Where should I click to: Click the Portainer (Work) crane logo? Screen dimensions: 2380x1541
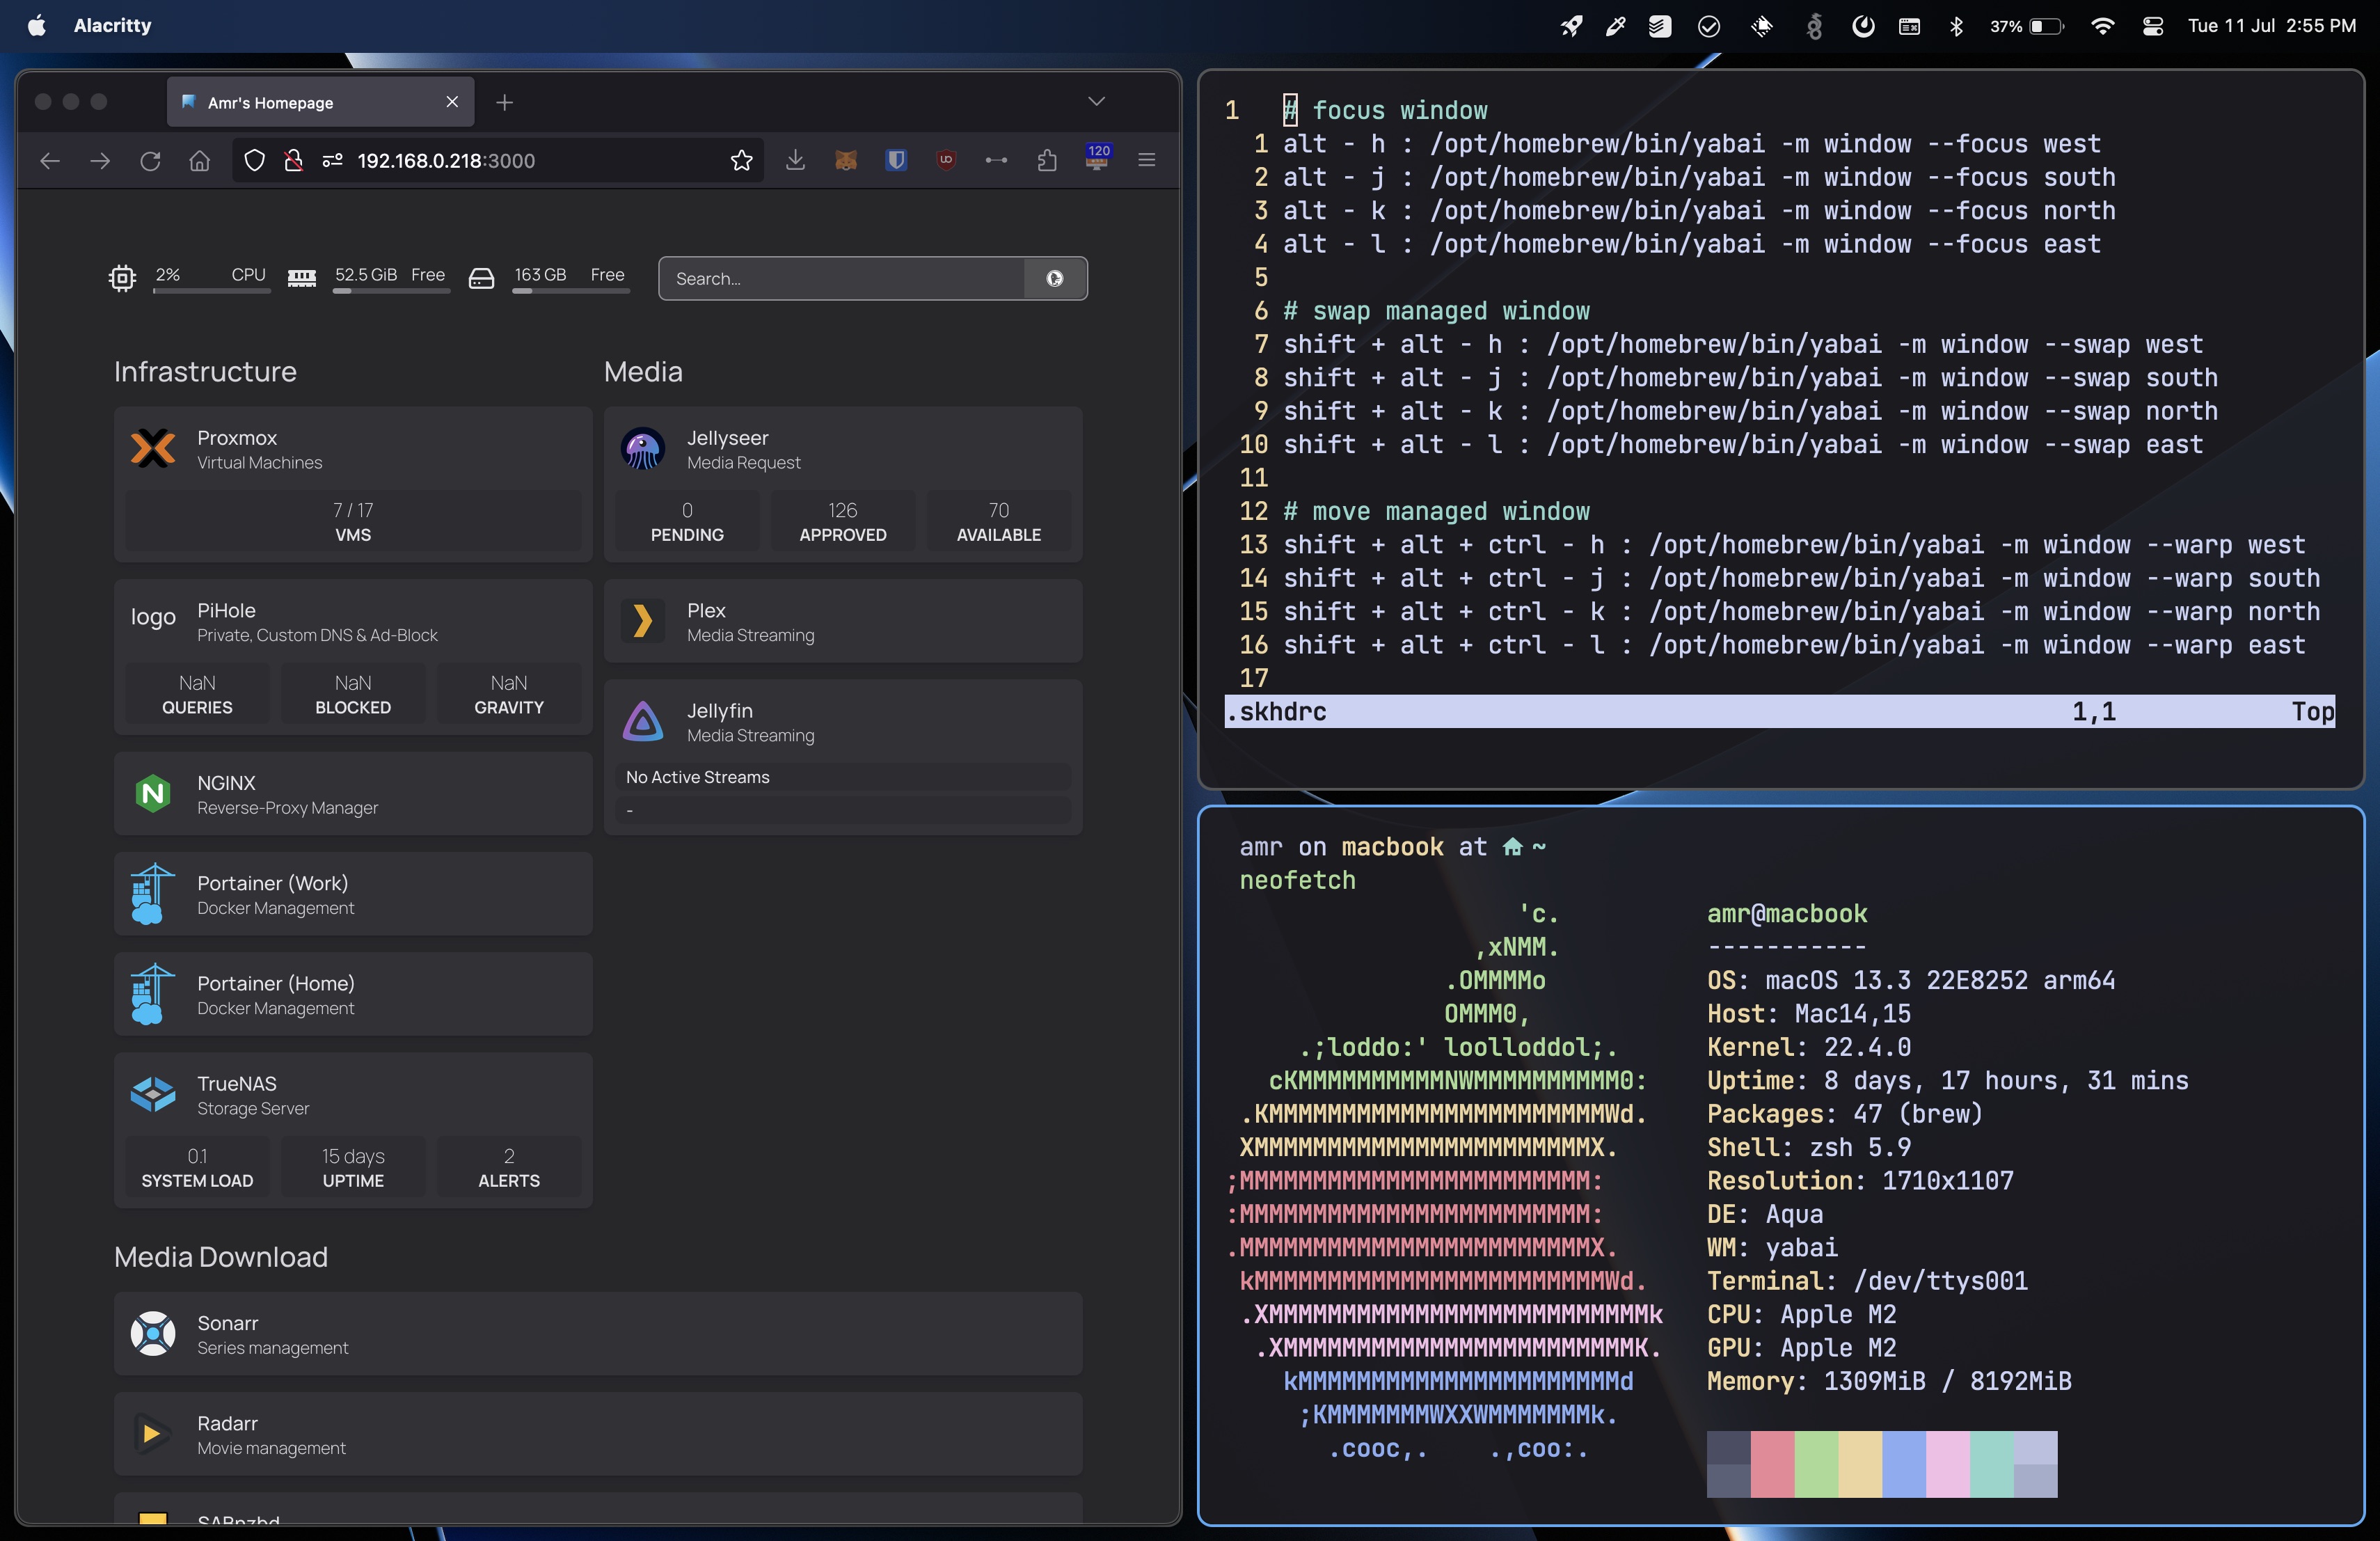(x=153, y=894)
